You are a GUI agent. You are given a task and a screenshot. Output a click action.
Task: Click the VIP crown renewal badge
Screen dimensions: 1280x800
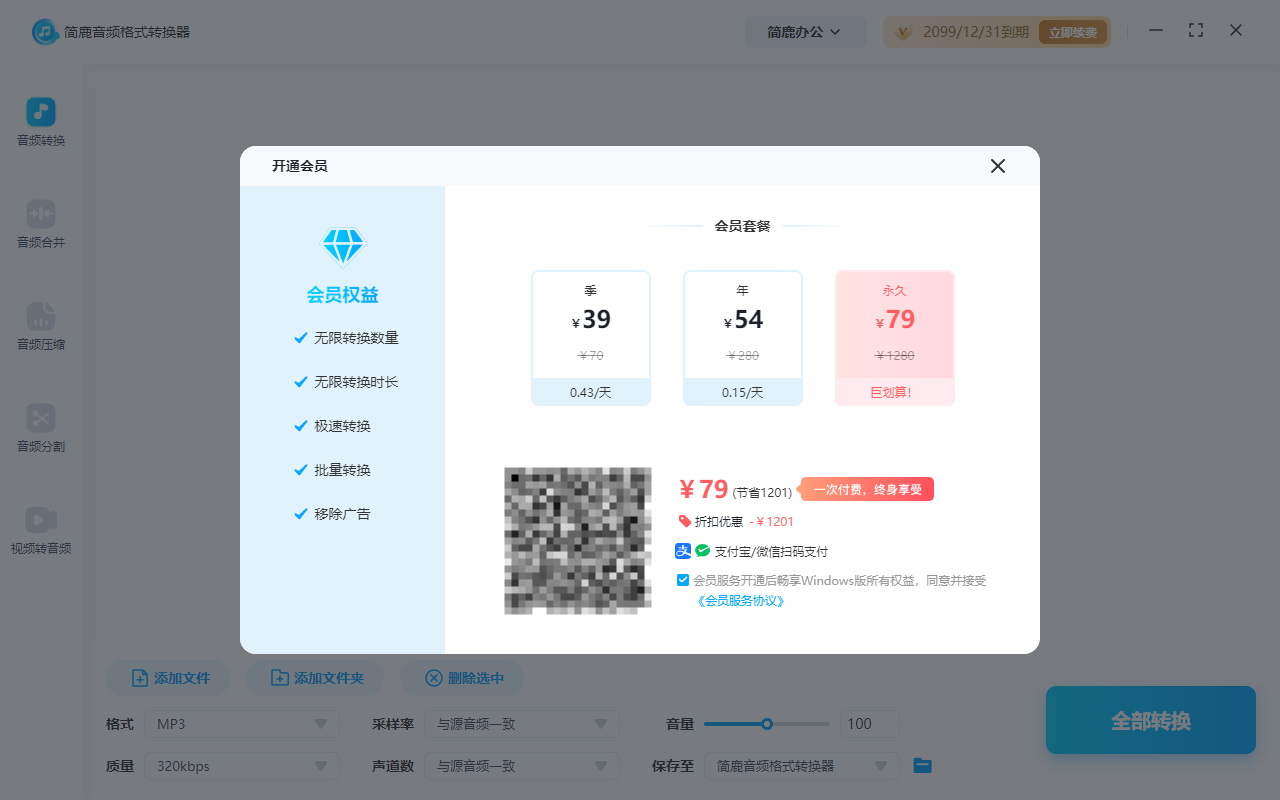point(903,31)
